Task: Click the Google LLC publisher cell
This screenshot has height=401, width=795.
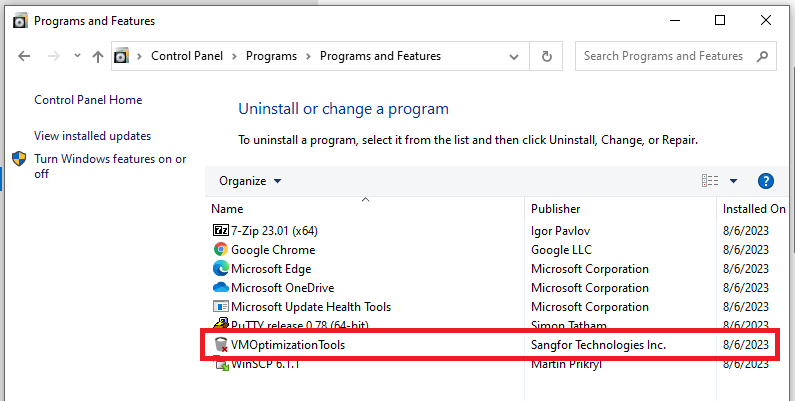Action: [x=561, y=249]
